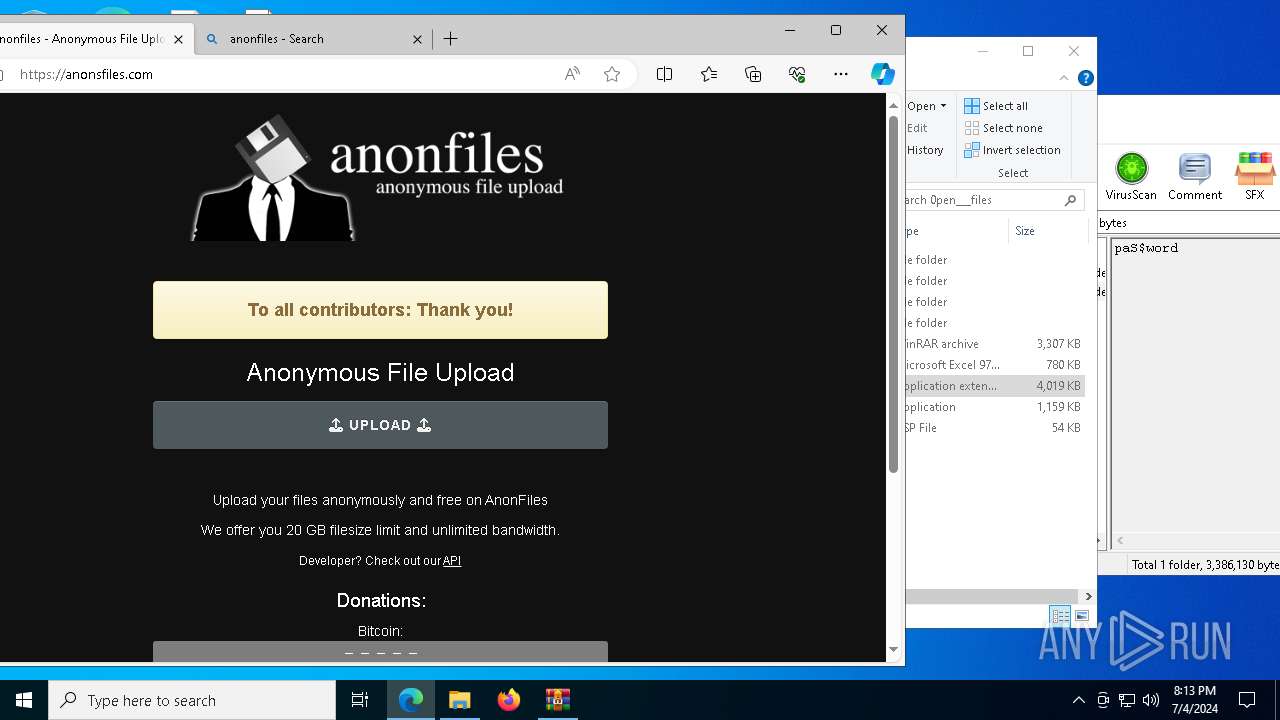Expand the Open dropdown in Explorer ribbon
This screenshot has height=720, width=1280.
pos(927,106)
